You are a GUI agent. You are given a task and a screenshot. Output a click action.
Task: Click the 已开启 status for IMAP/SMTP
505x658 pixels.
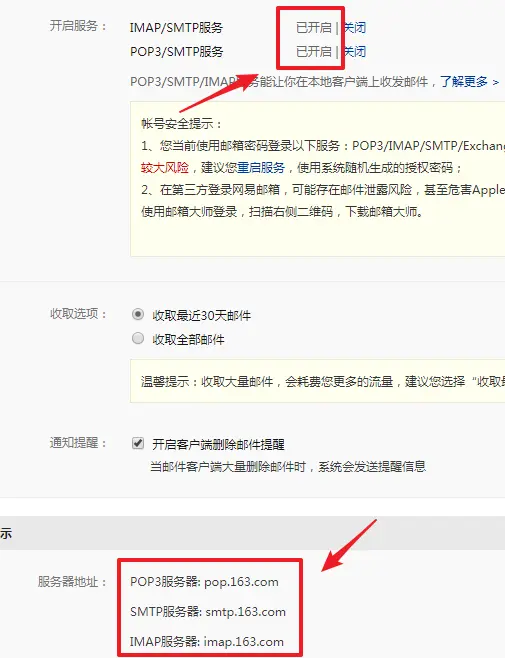(x=314, y=28)
